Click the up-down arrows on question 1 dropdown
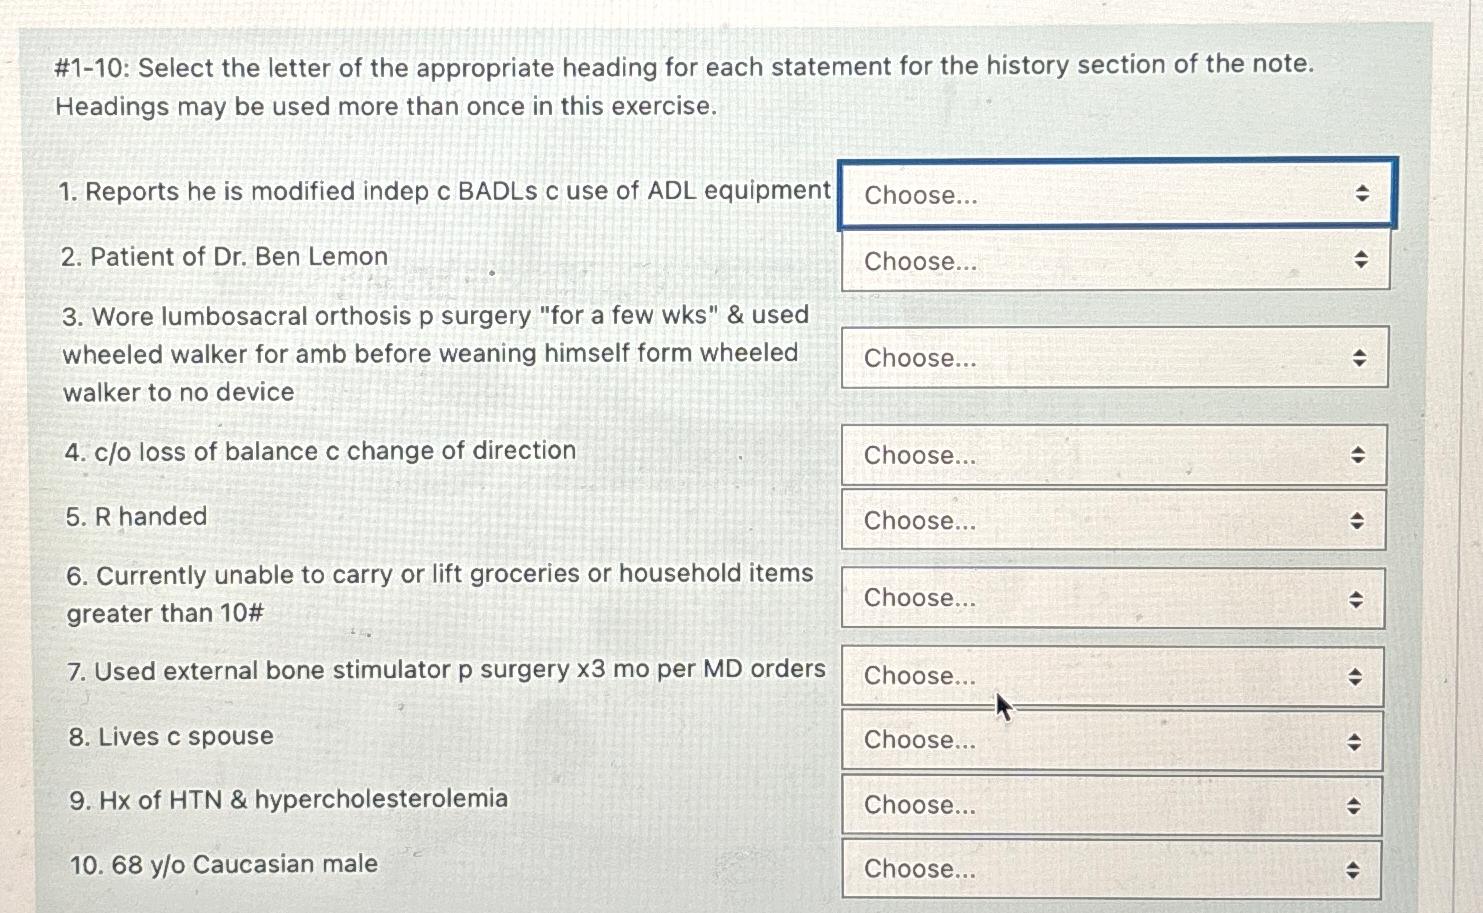This screenshot has height=913, width=1483. 1363,194
